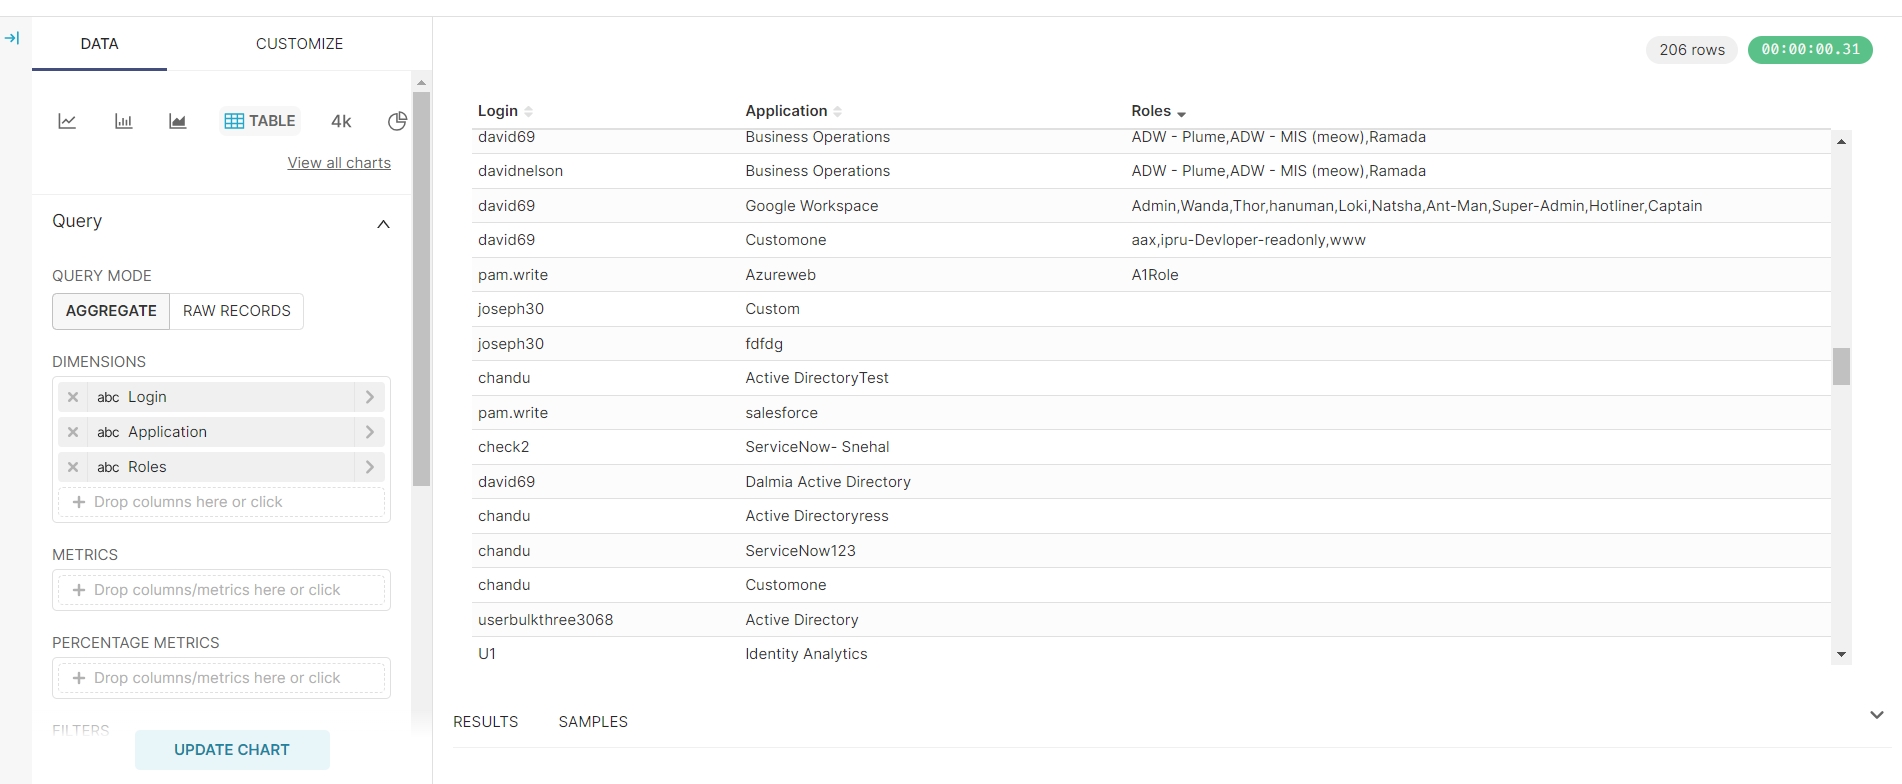Click the Update Chart button
The width and height of the screenshot is (1902, 784).
pyautogui.click(x=232, y=750)
